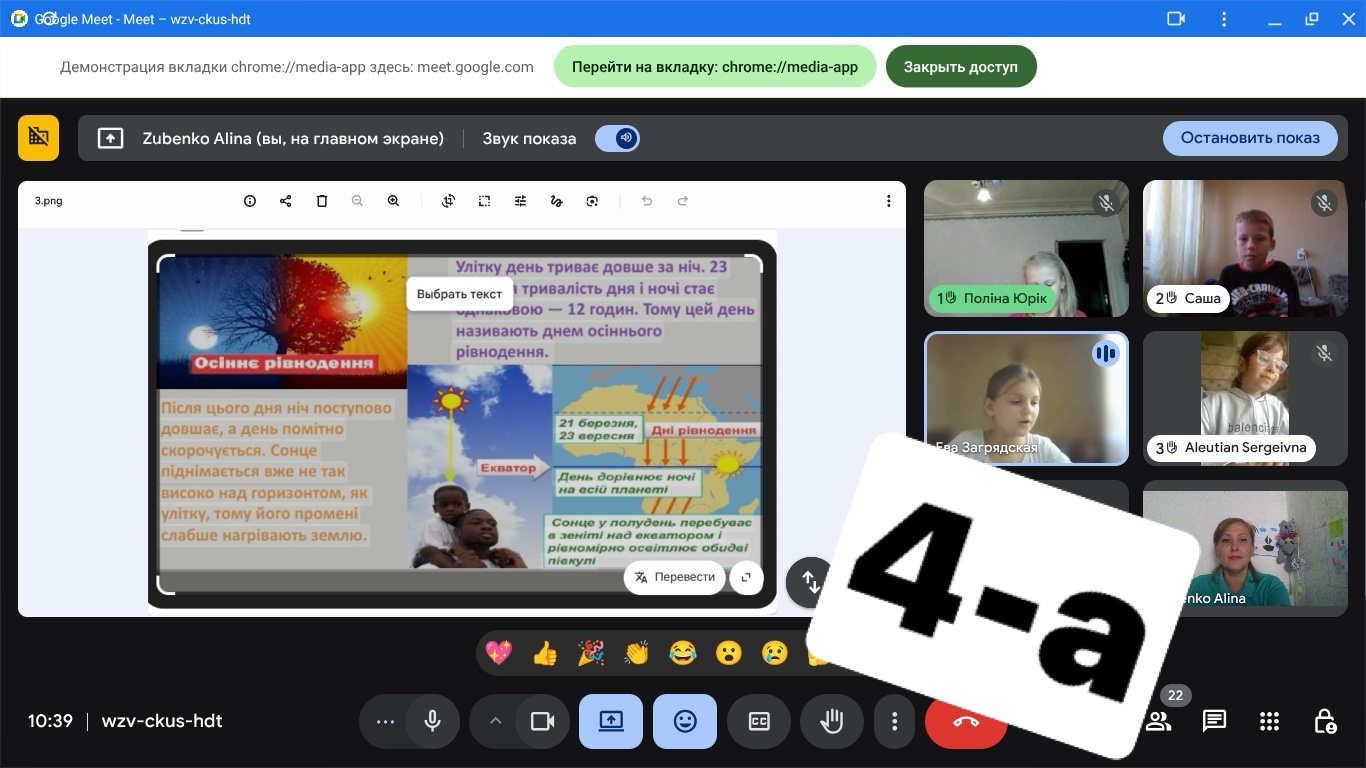Image resolution: width=1366 pixels, height=768 pixels.
Task: Delete the image using the trash icon
Action: click(322, 201)
